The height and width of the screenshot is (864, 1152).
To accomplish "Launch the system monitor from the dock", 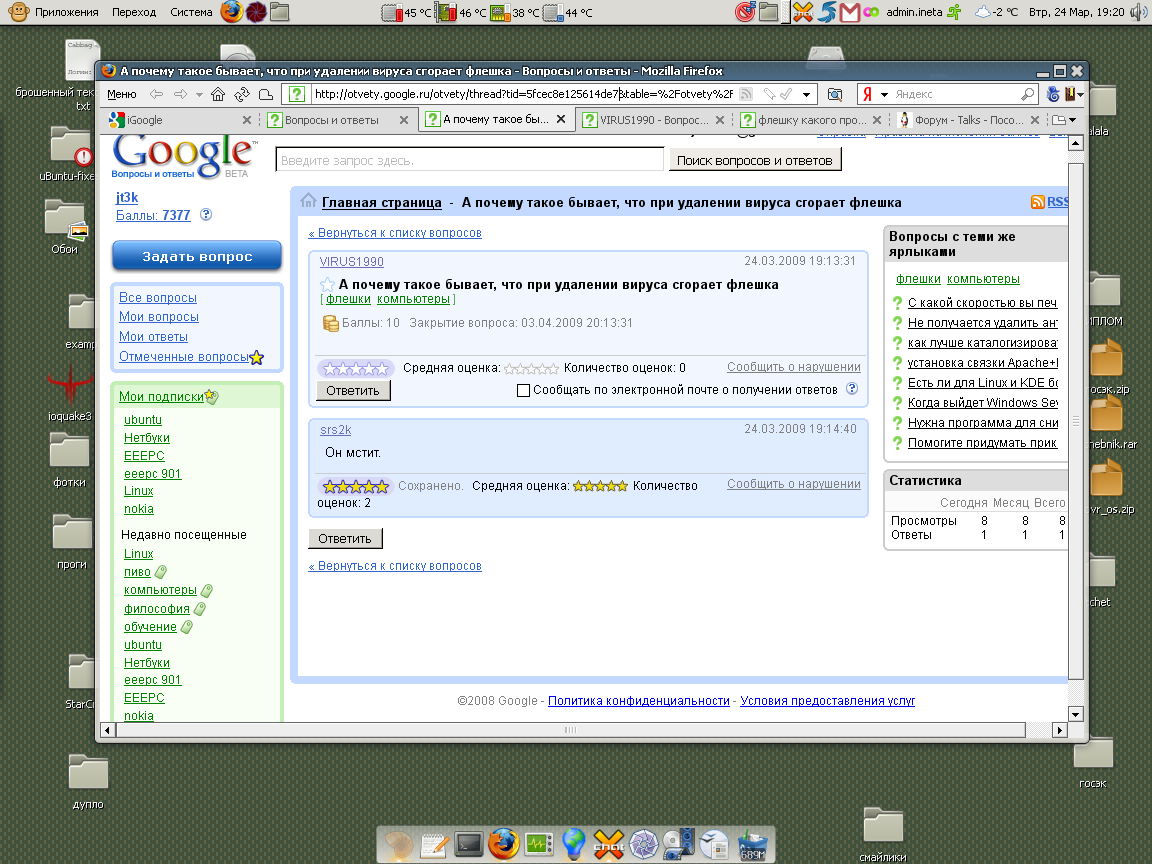I will [x=539, y=844].
